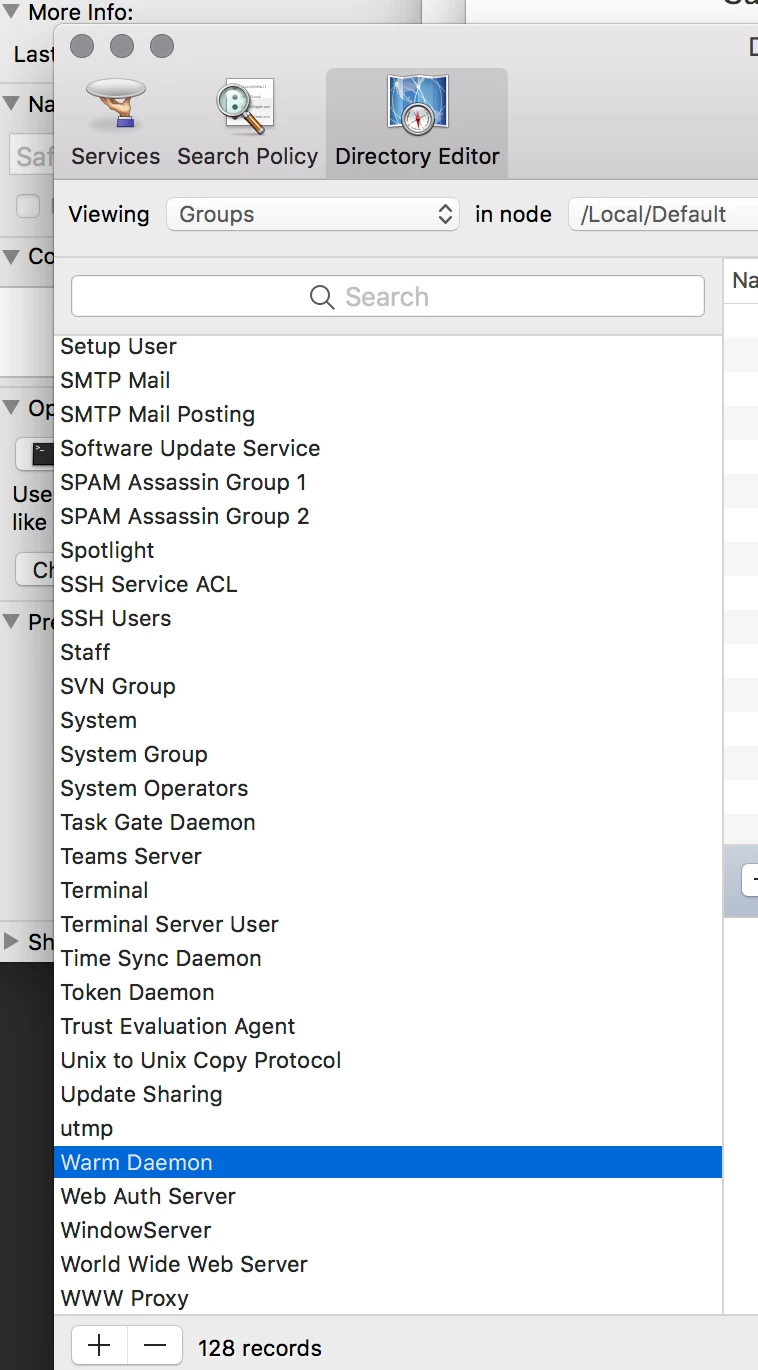Select the Directory Editor toolbar icon

417,122
